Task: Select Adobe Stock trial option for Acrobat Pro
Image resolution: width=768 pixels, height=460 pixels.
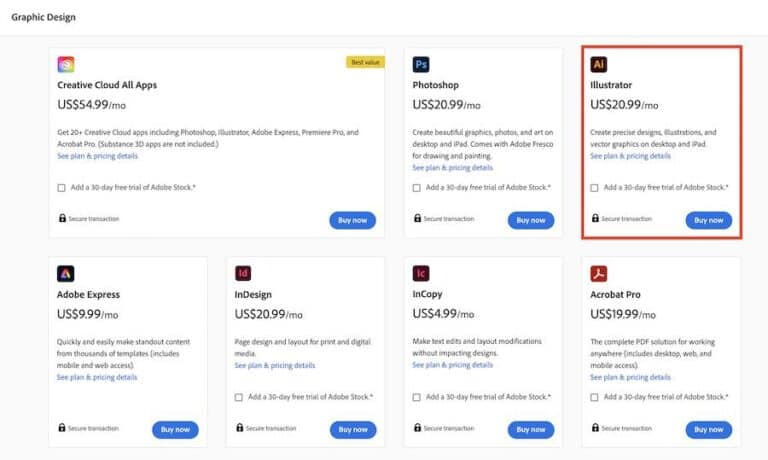Action: click(595, 397)
